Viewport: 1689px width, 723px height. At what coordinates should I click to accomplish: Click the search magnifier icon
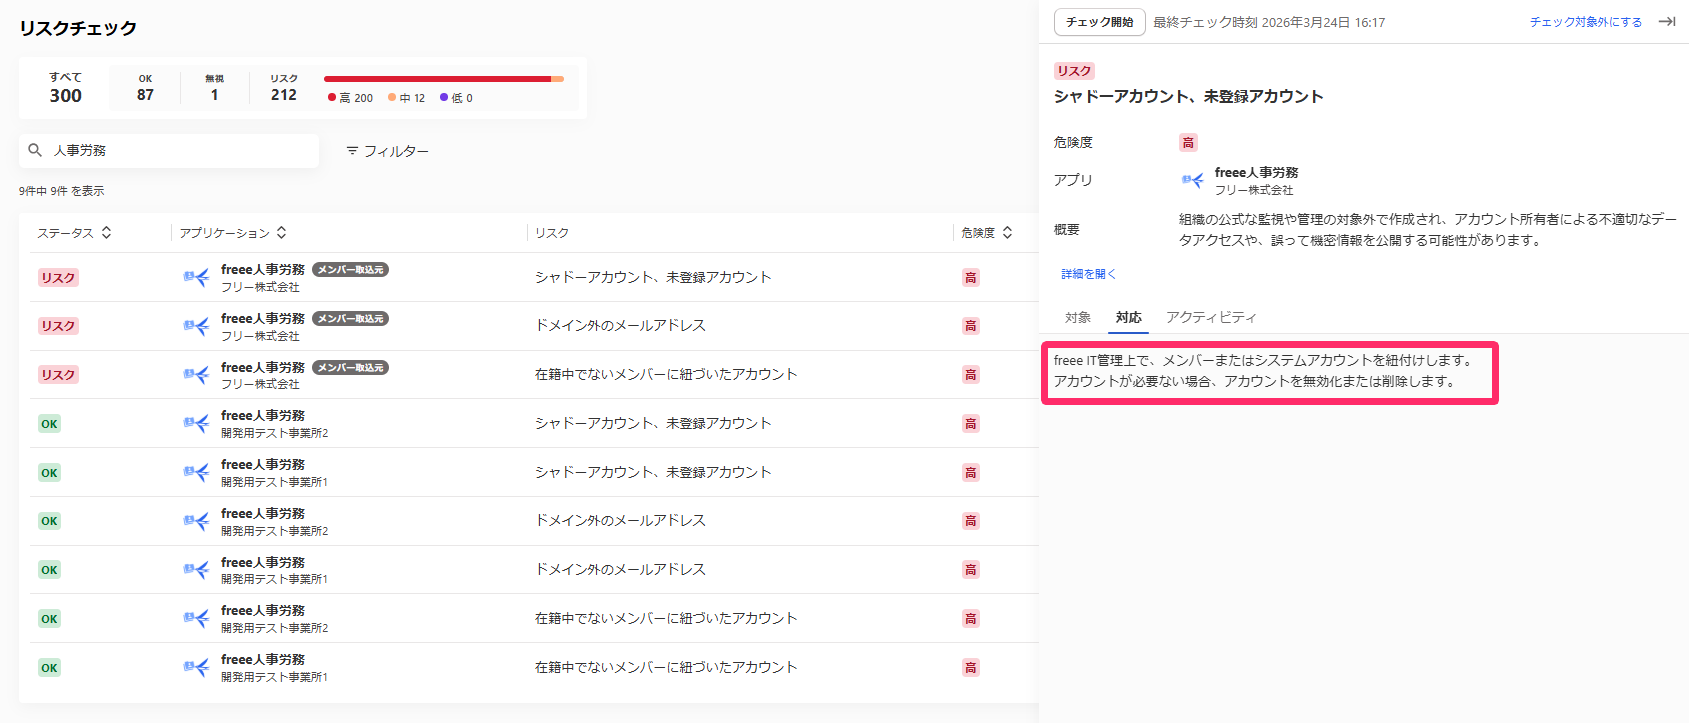[35, 150]
